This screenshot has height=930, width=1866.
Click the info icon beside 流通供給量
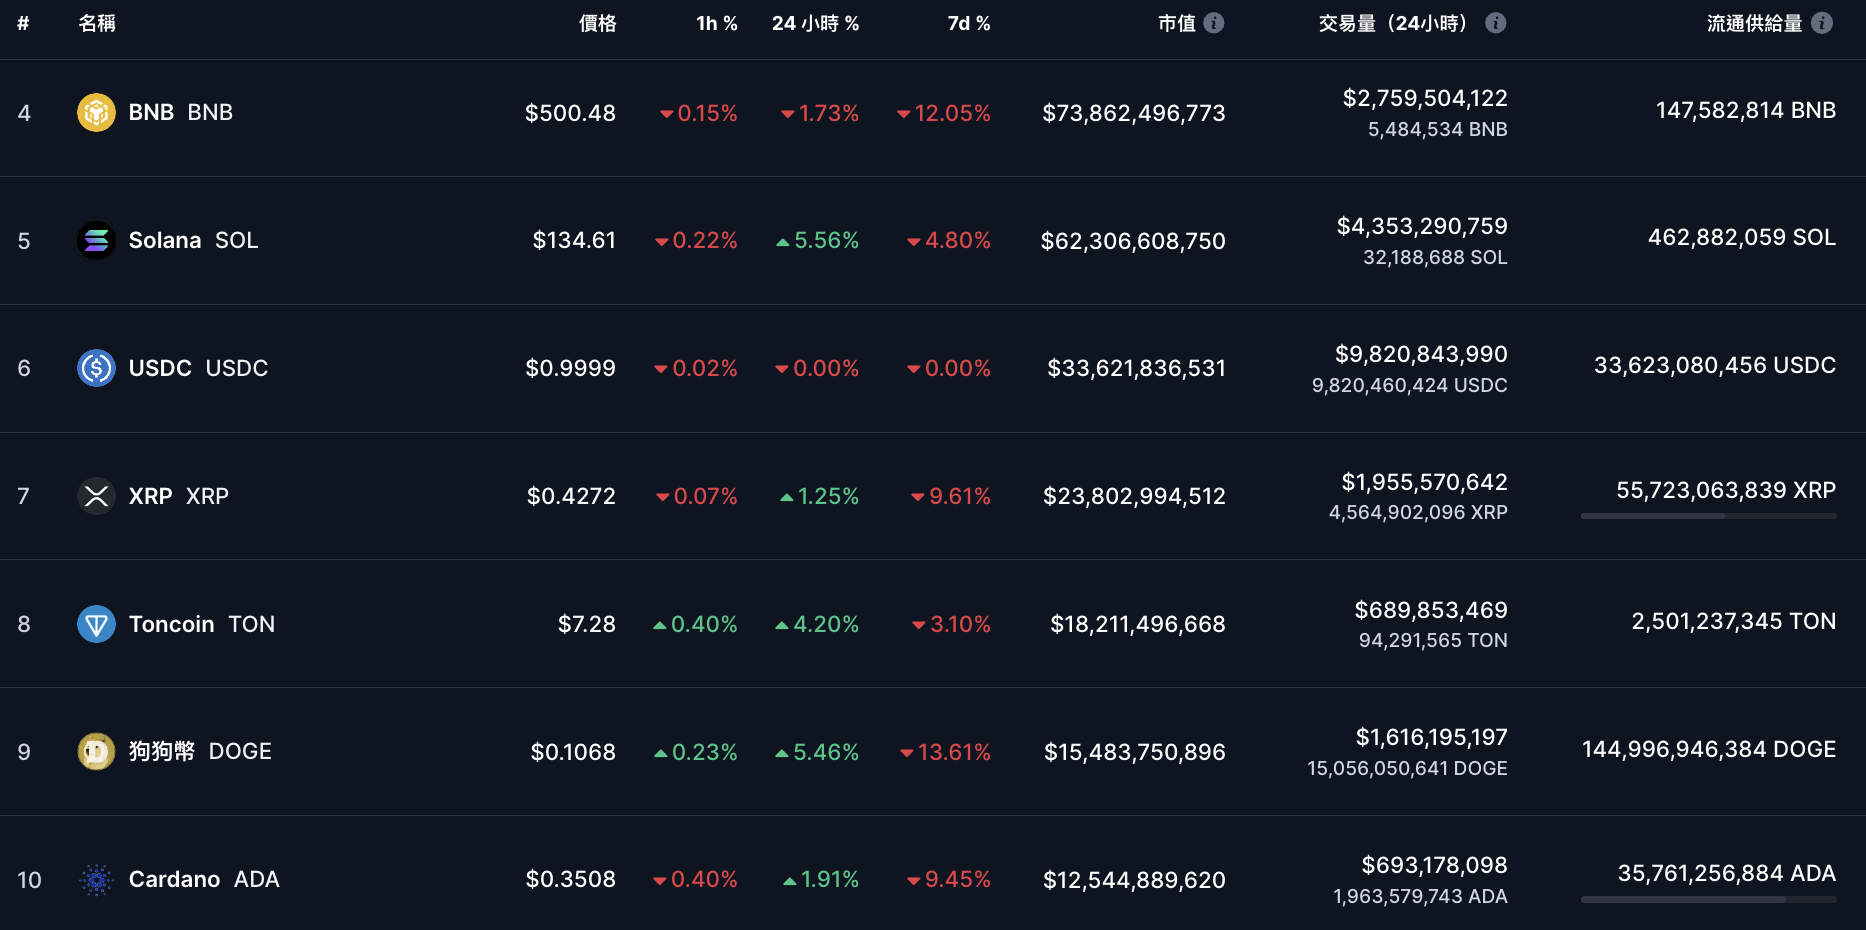pos(1822,23)
